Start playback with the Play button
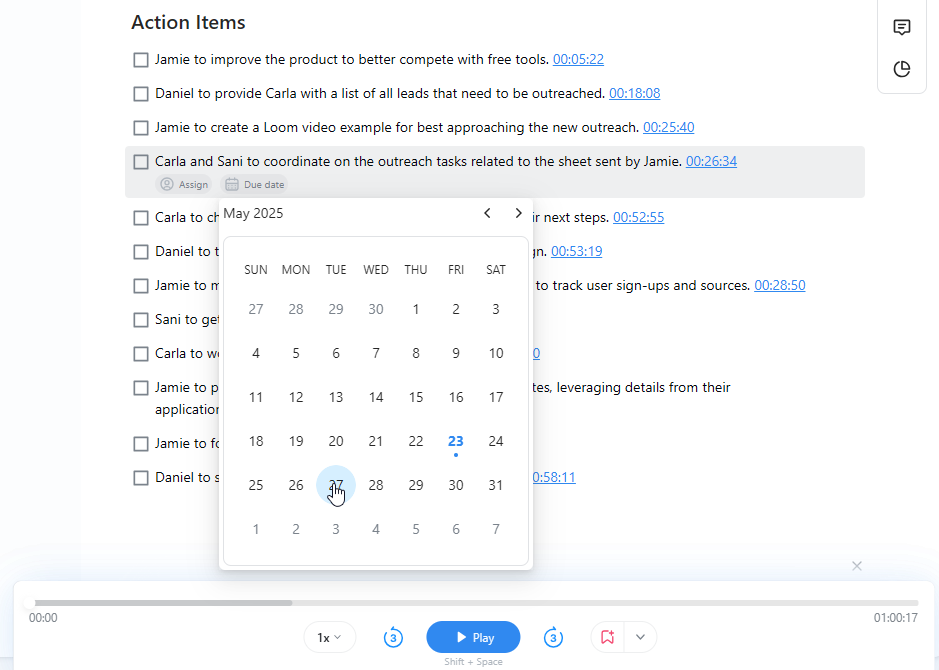 pos(473,637)
